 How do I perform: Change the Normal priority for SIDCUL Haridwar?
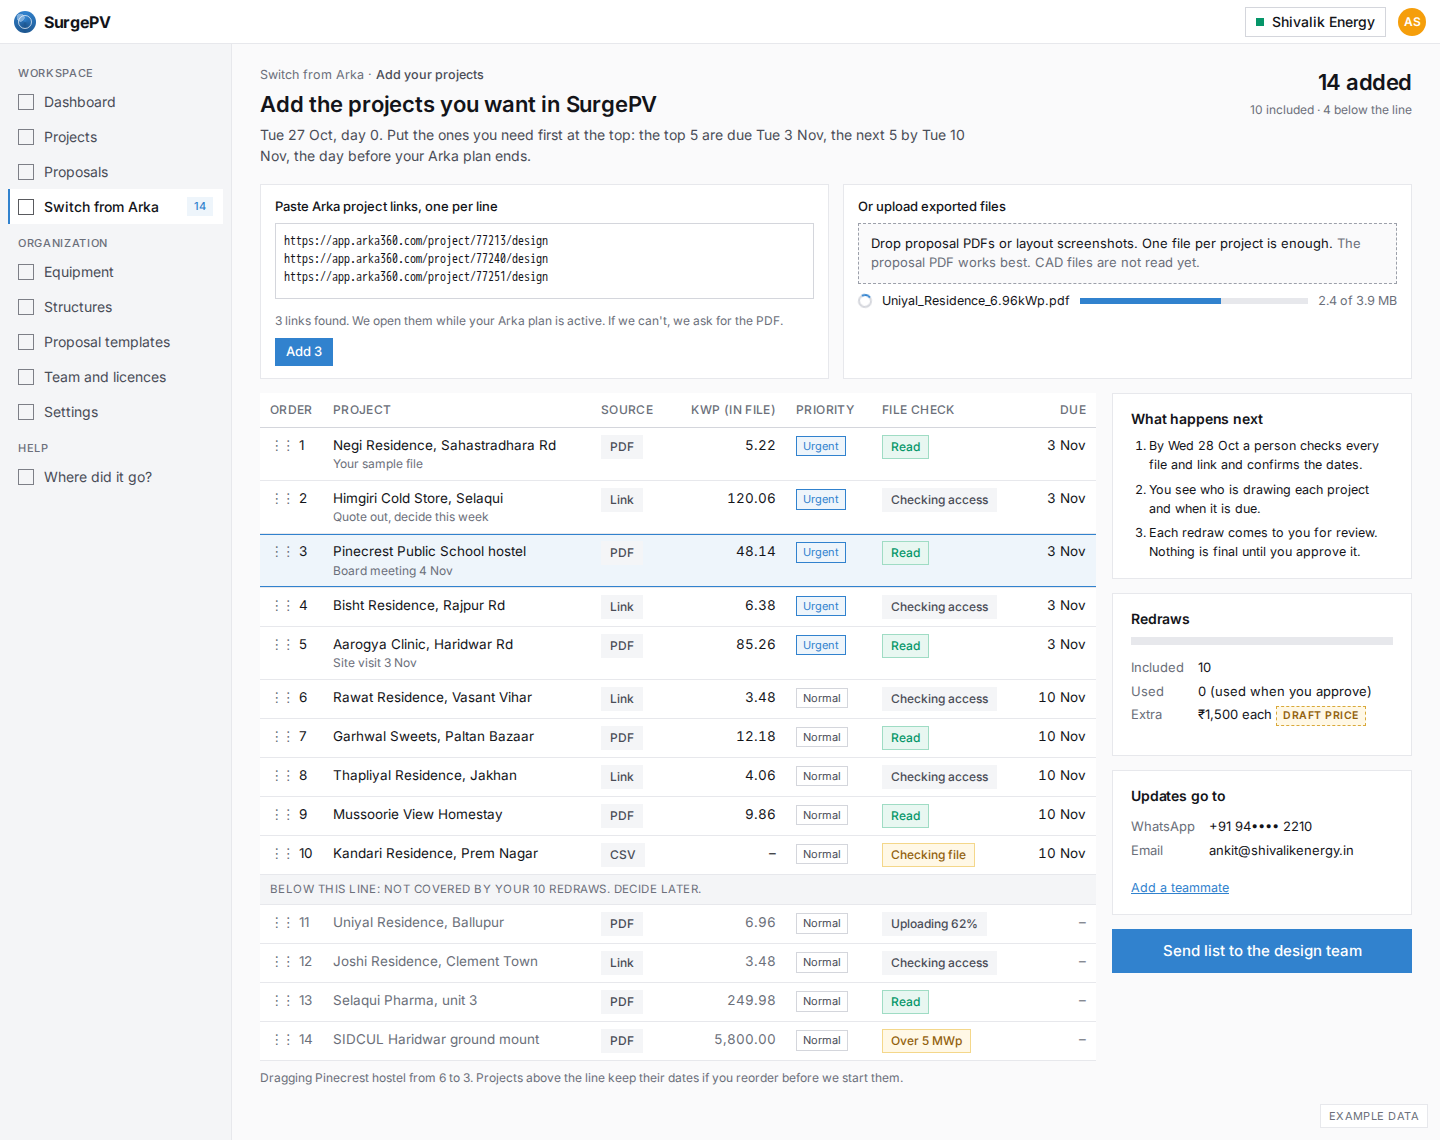[822, 1040]
